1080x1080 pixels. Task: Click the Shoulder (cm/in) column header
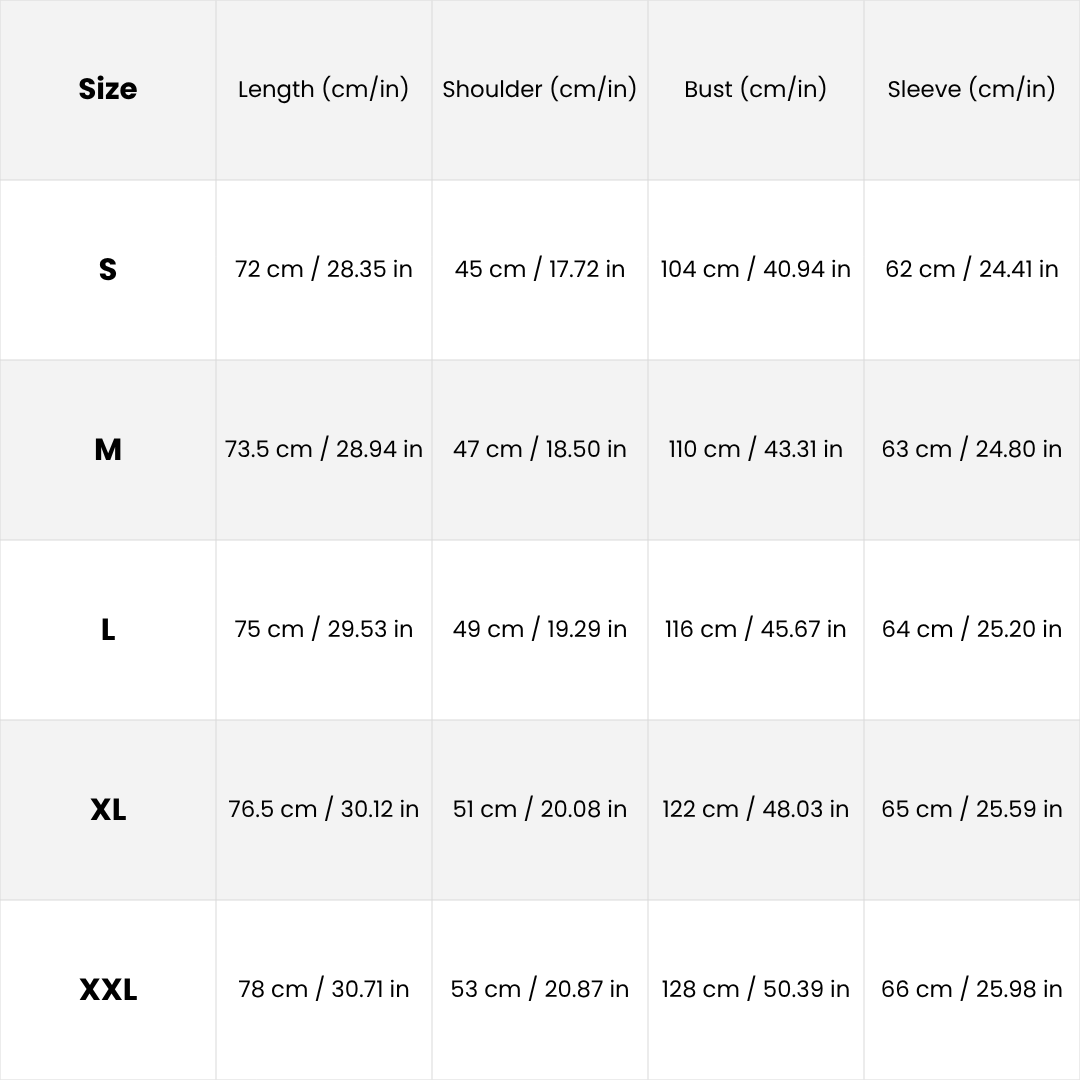539,89
